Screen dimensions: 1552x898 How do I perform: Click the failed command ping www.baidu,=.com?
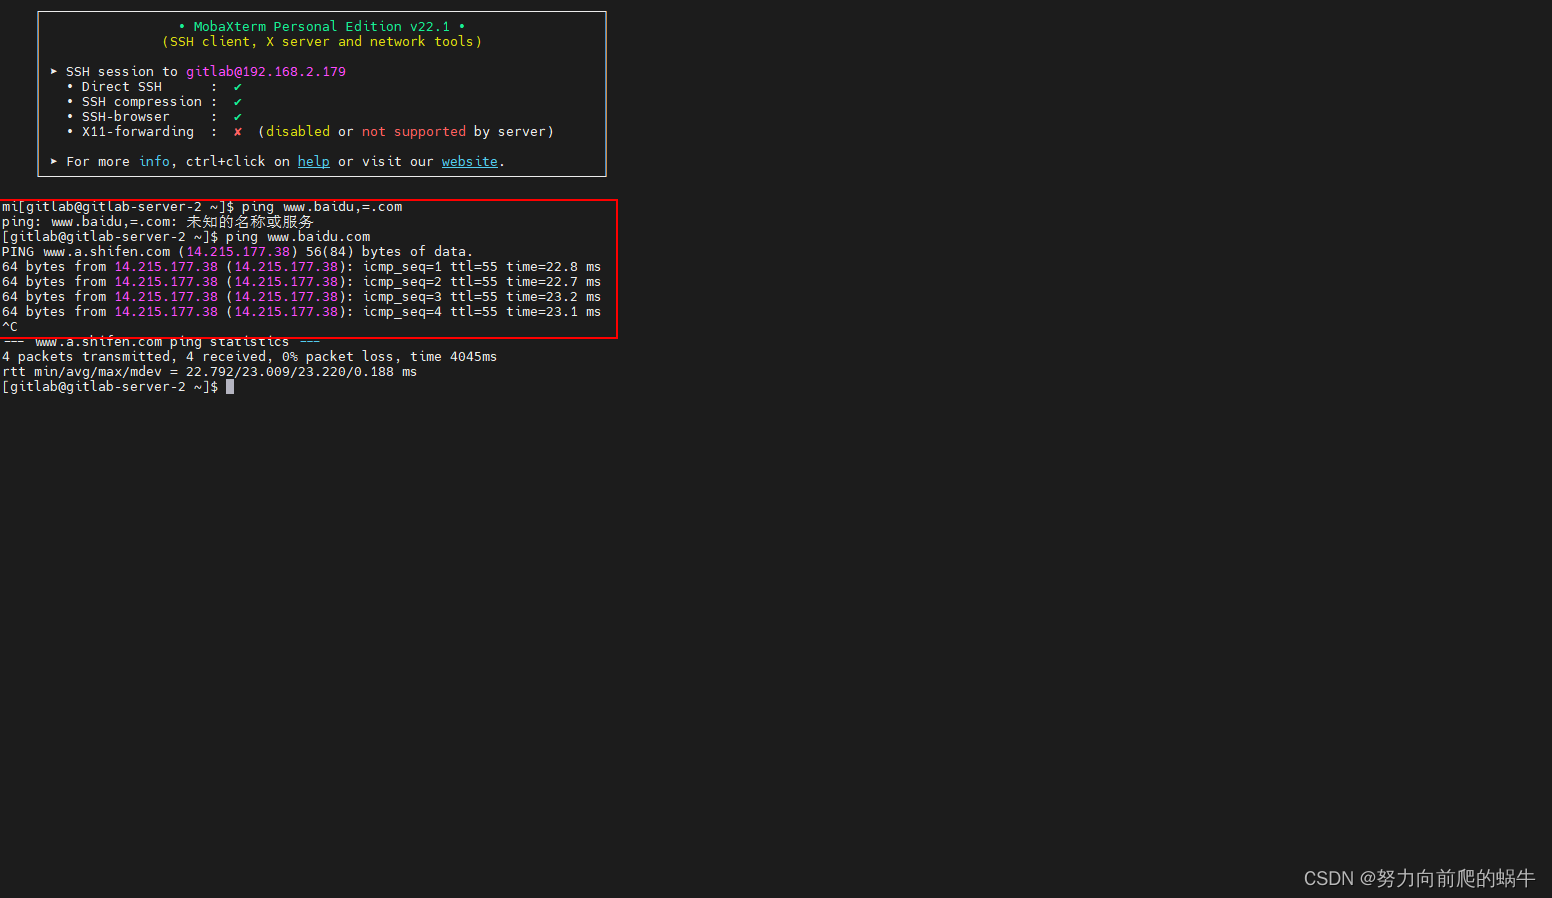322,207
